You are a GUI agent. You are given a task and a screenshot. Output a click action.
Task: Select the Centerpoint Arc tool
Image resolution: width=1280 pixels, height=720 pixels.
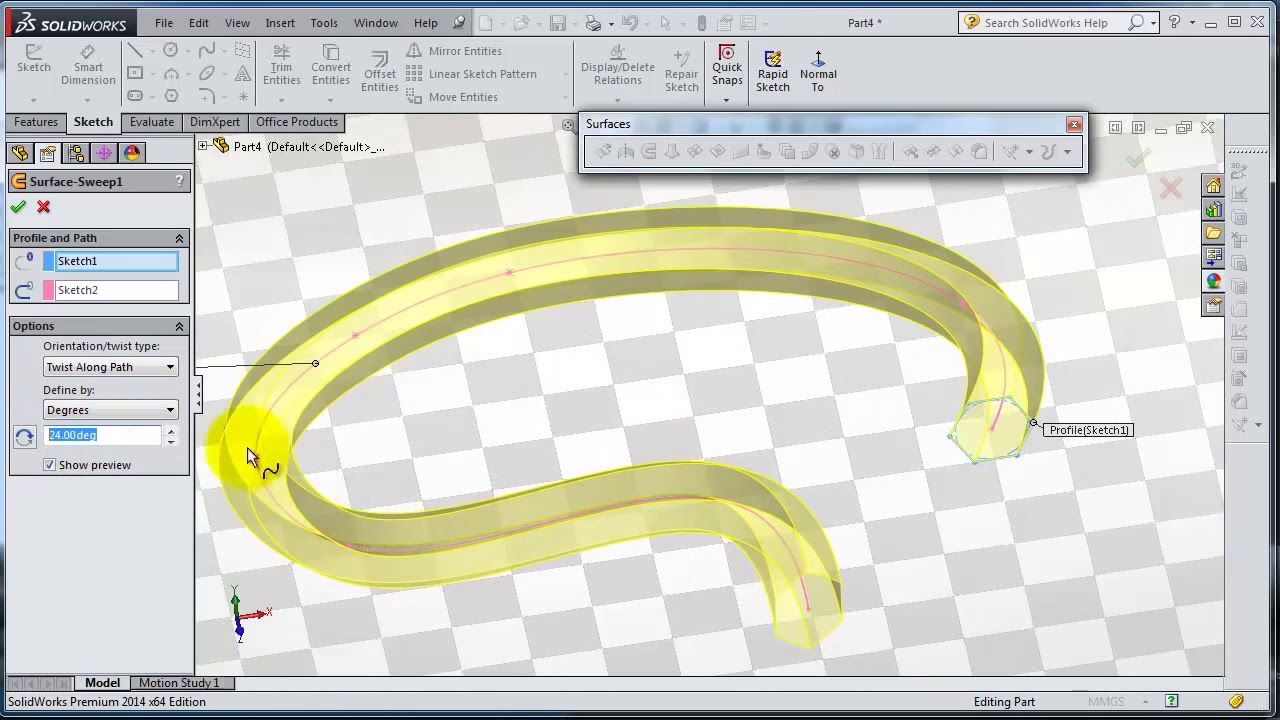[x=171, y=74]
